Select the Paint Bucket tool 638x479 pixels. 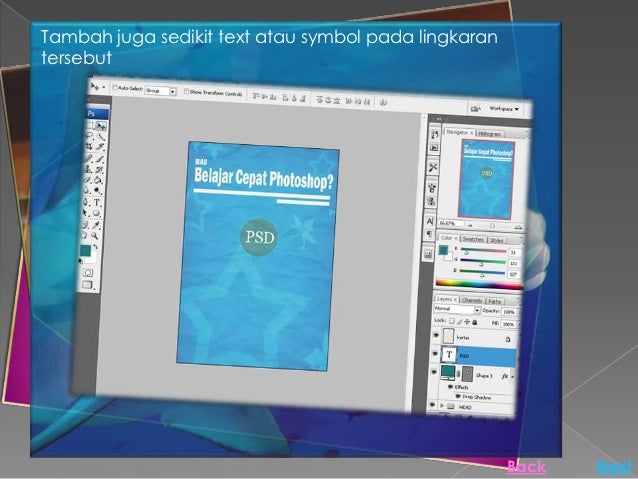click(98, 179)
